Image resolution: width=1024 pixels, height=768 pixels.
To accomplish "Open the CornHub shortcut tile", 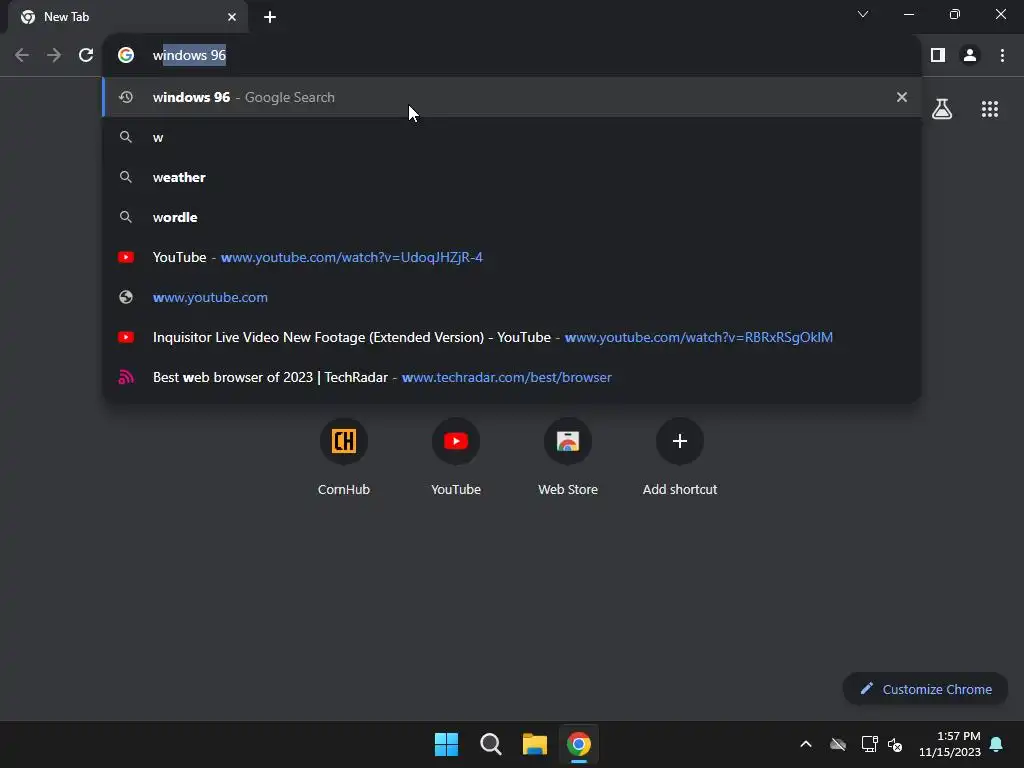I will coord(344,457).
